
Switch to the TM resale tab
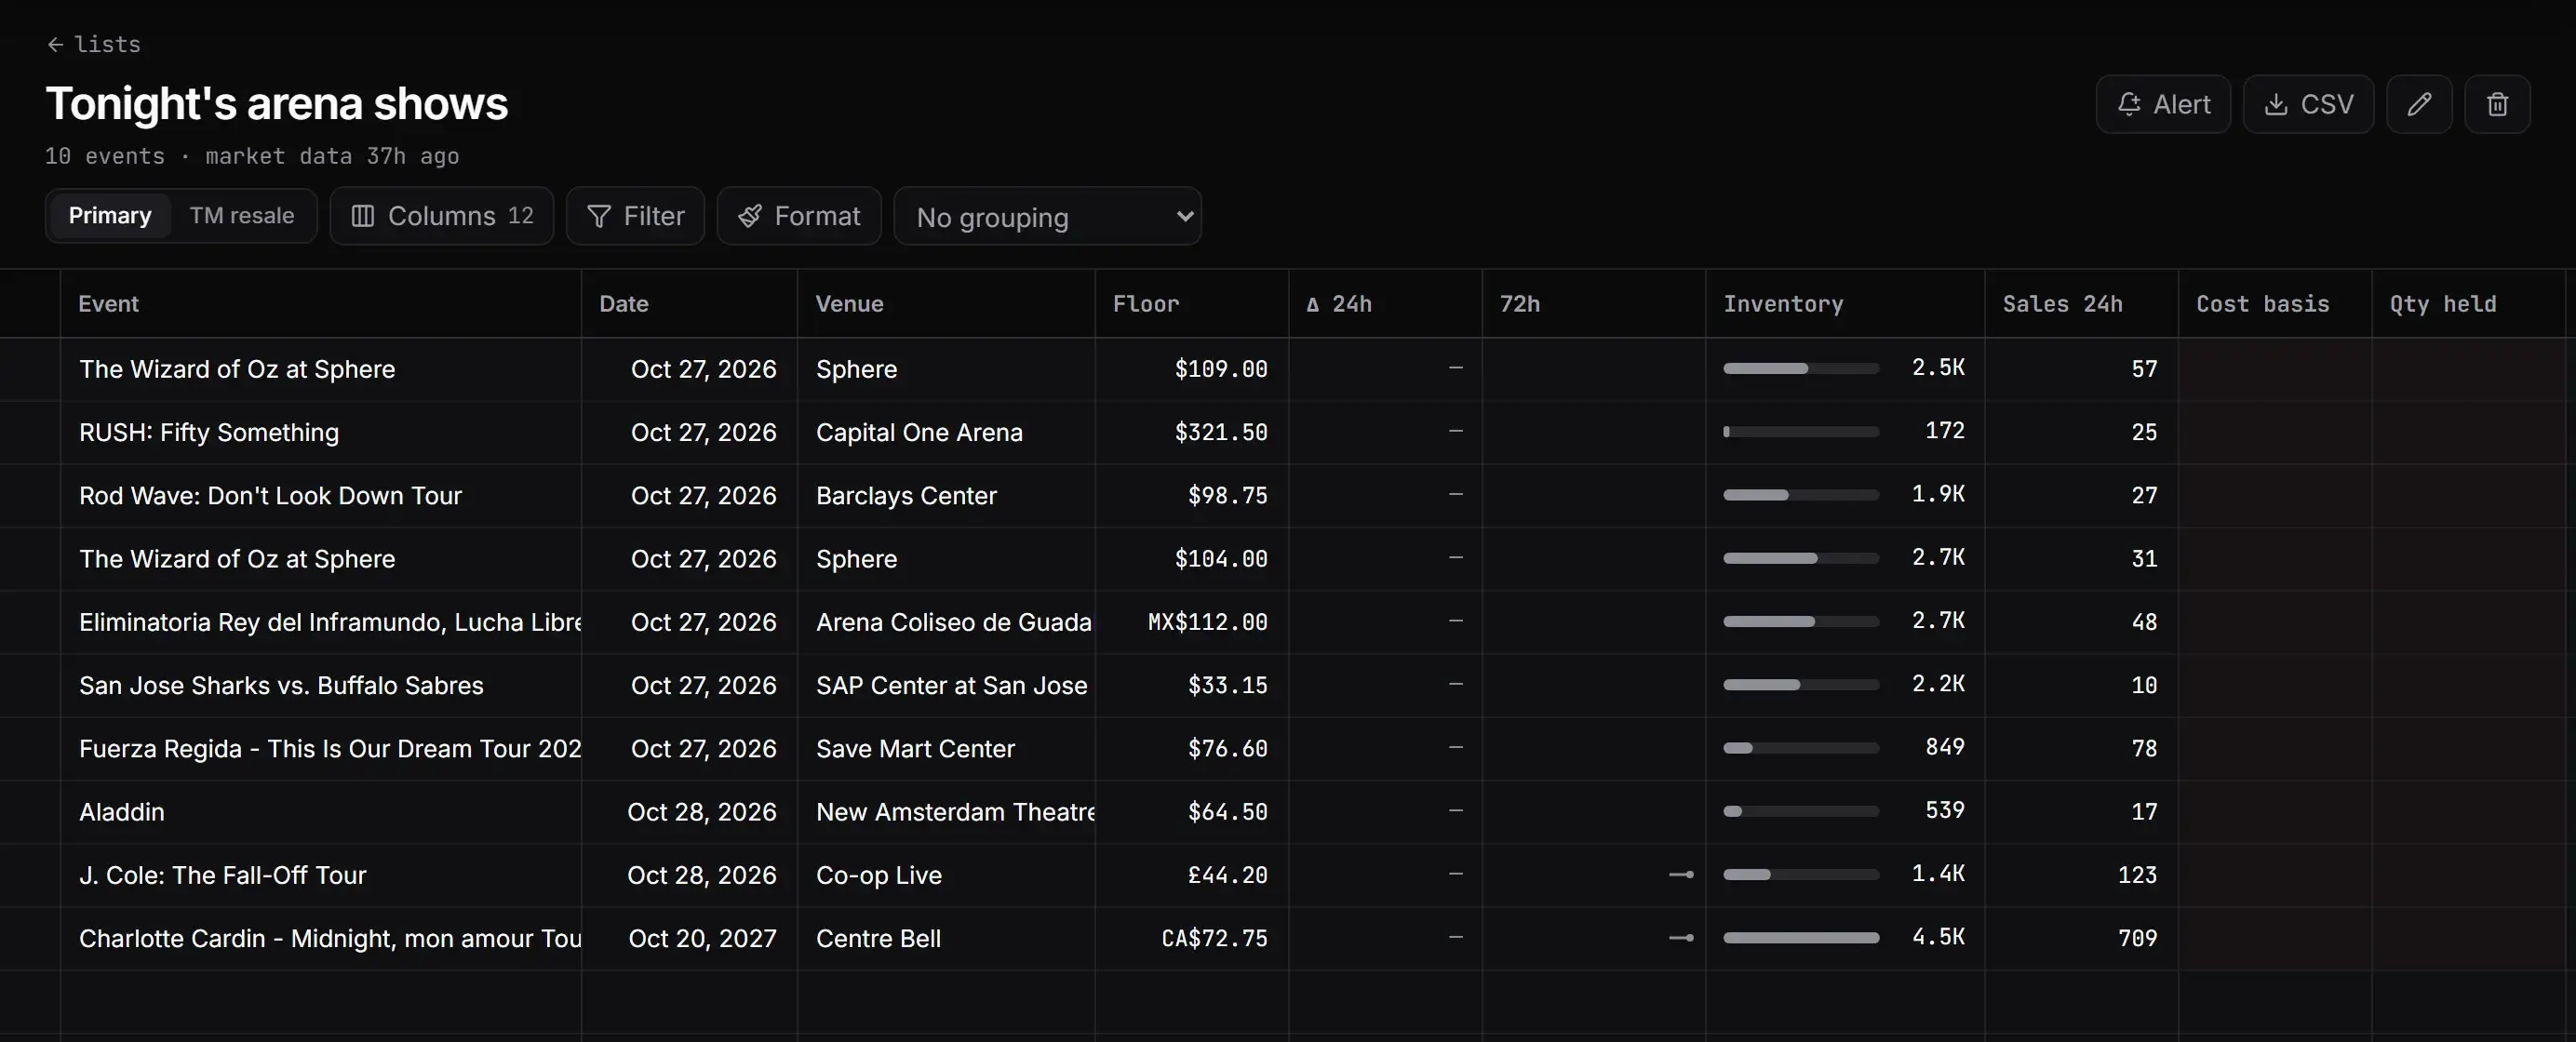tap(242, 216)
